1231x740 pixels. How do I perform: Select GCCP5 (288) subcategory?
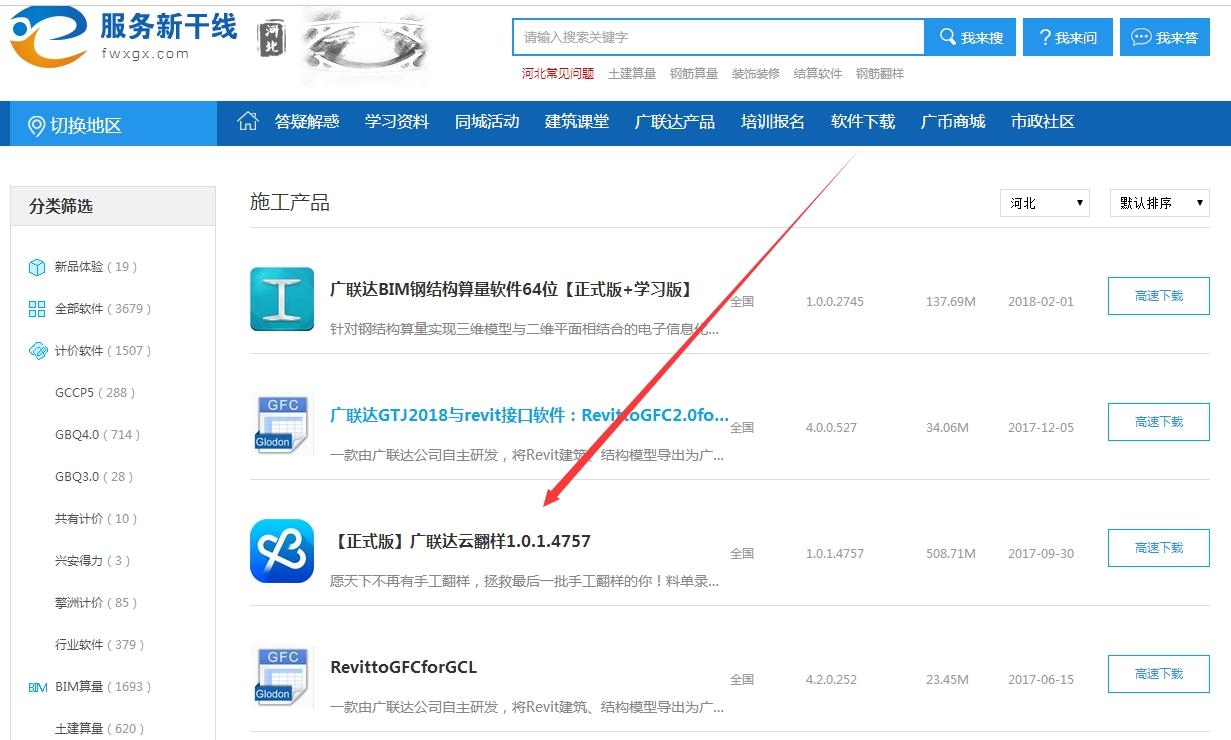[x=95, y=393]
